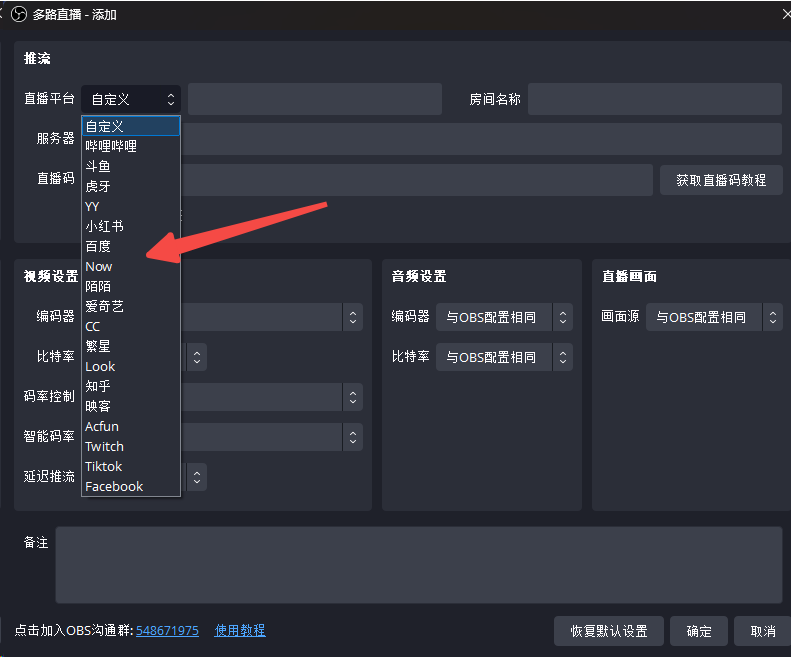The width and height of the screenshot is (793, 658).
Task: Choose 哔哩哔哩 from the platform list
Action: (x=131, y=146)
